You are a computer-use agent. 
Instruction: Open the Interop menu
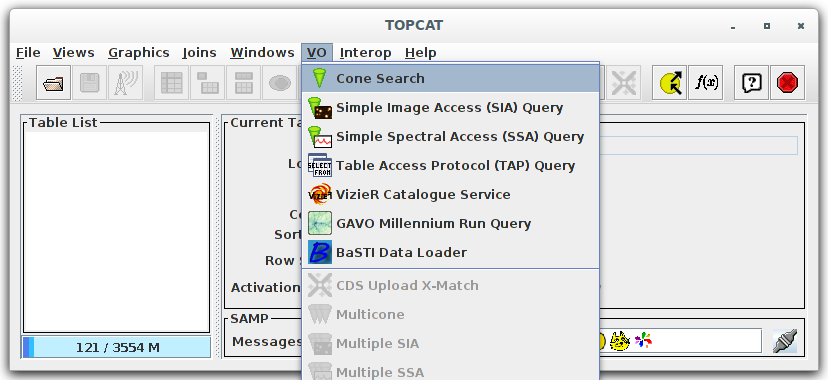click(365, 53)
